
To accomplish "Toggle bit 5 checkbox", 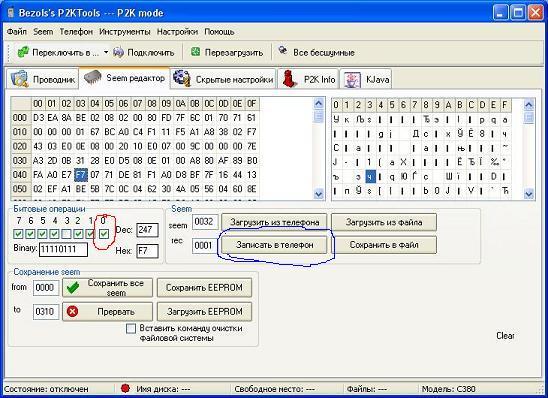I will tap(42, 233).
